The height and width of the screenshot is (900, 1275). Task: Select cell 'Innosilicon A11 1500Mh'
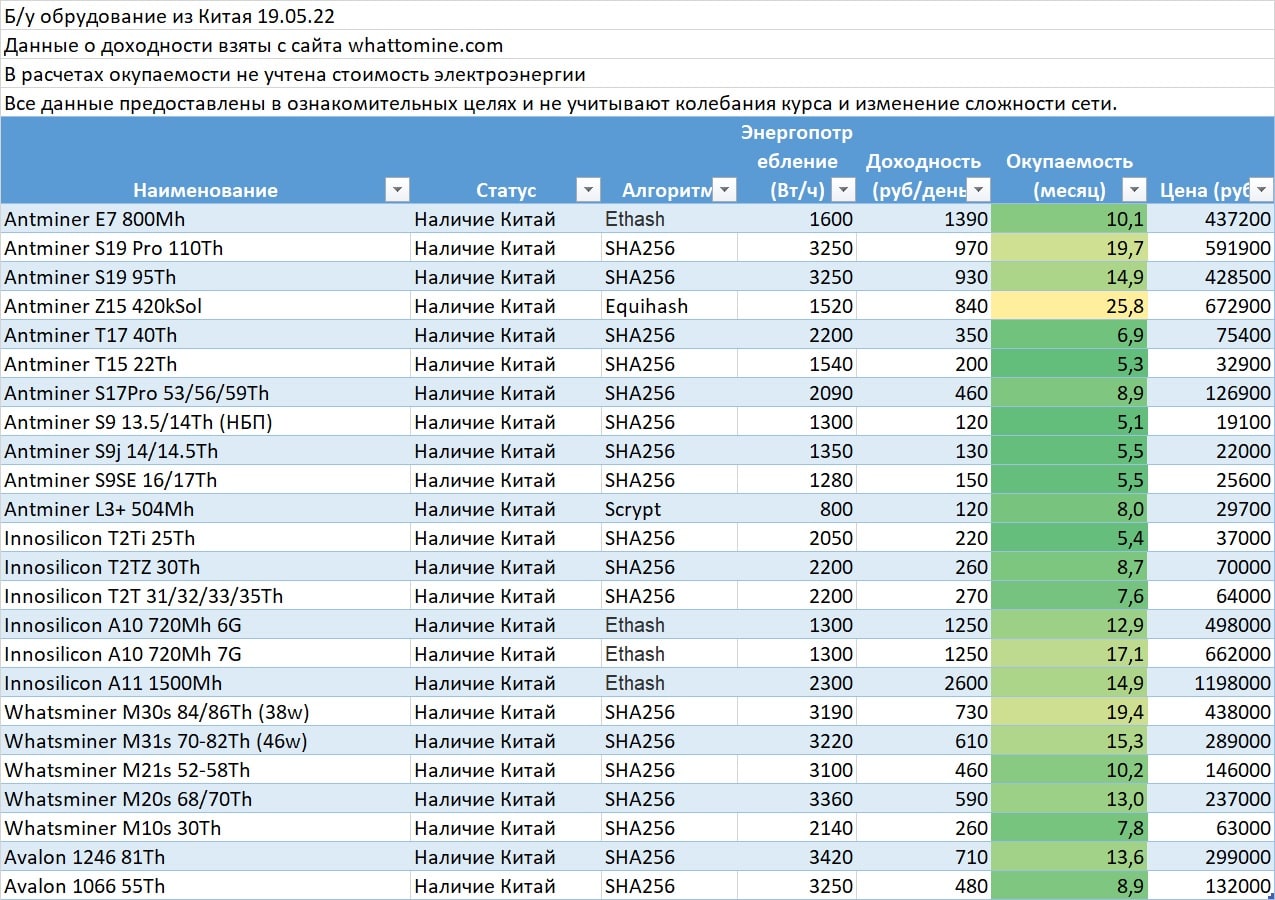pyautogui.click(x=205, y=683)
